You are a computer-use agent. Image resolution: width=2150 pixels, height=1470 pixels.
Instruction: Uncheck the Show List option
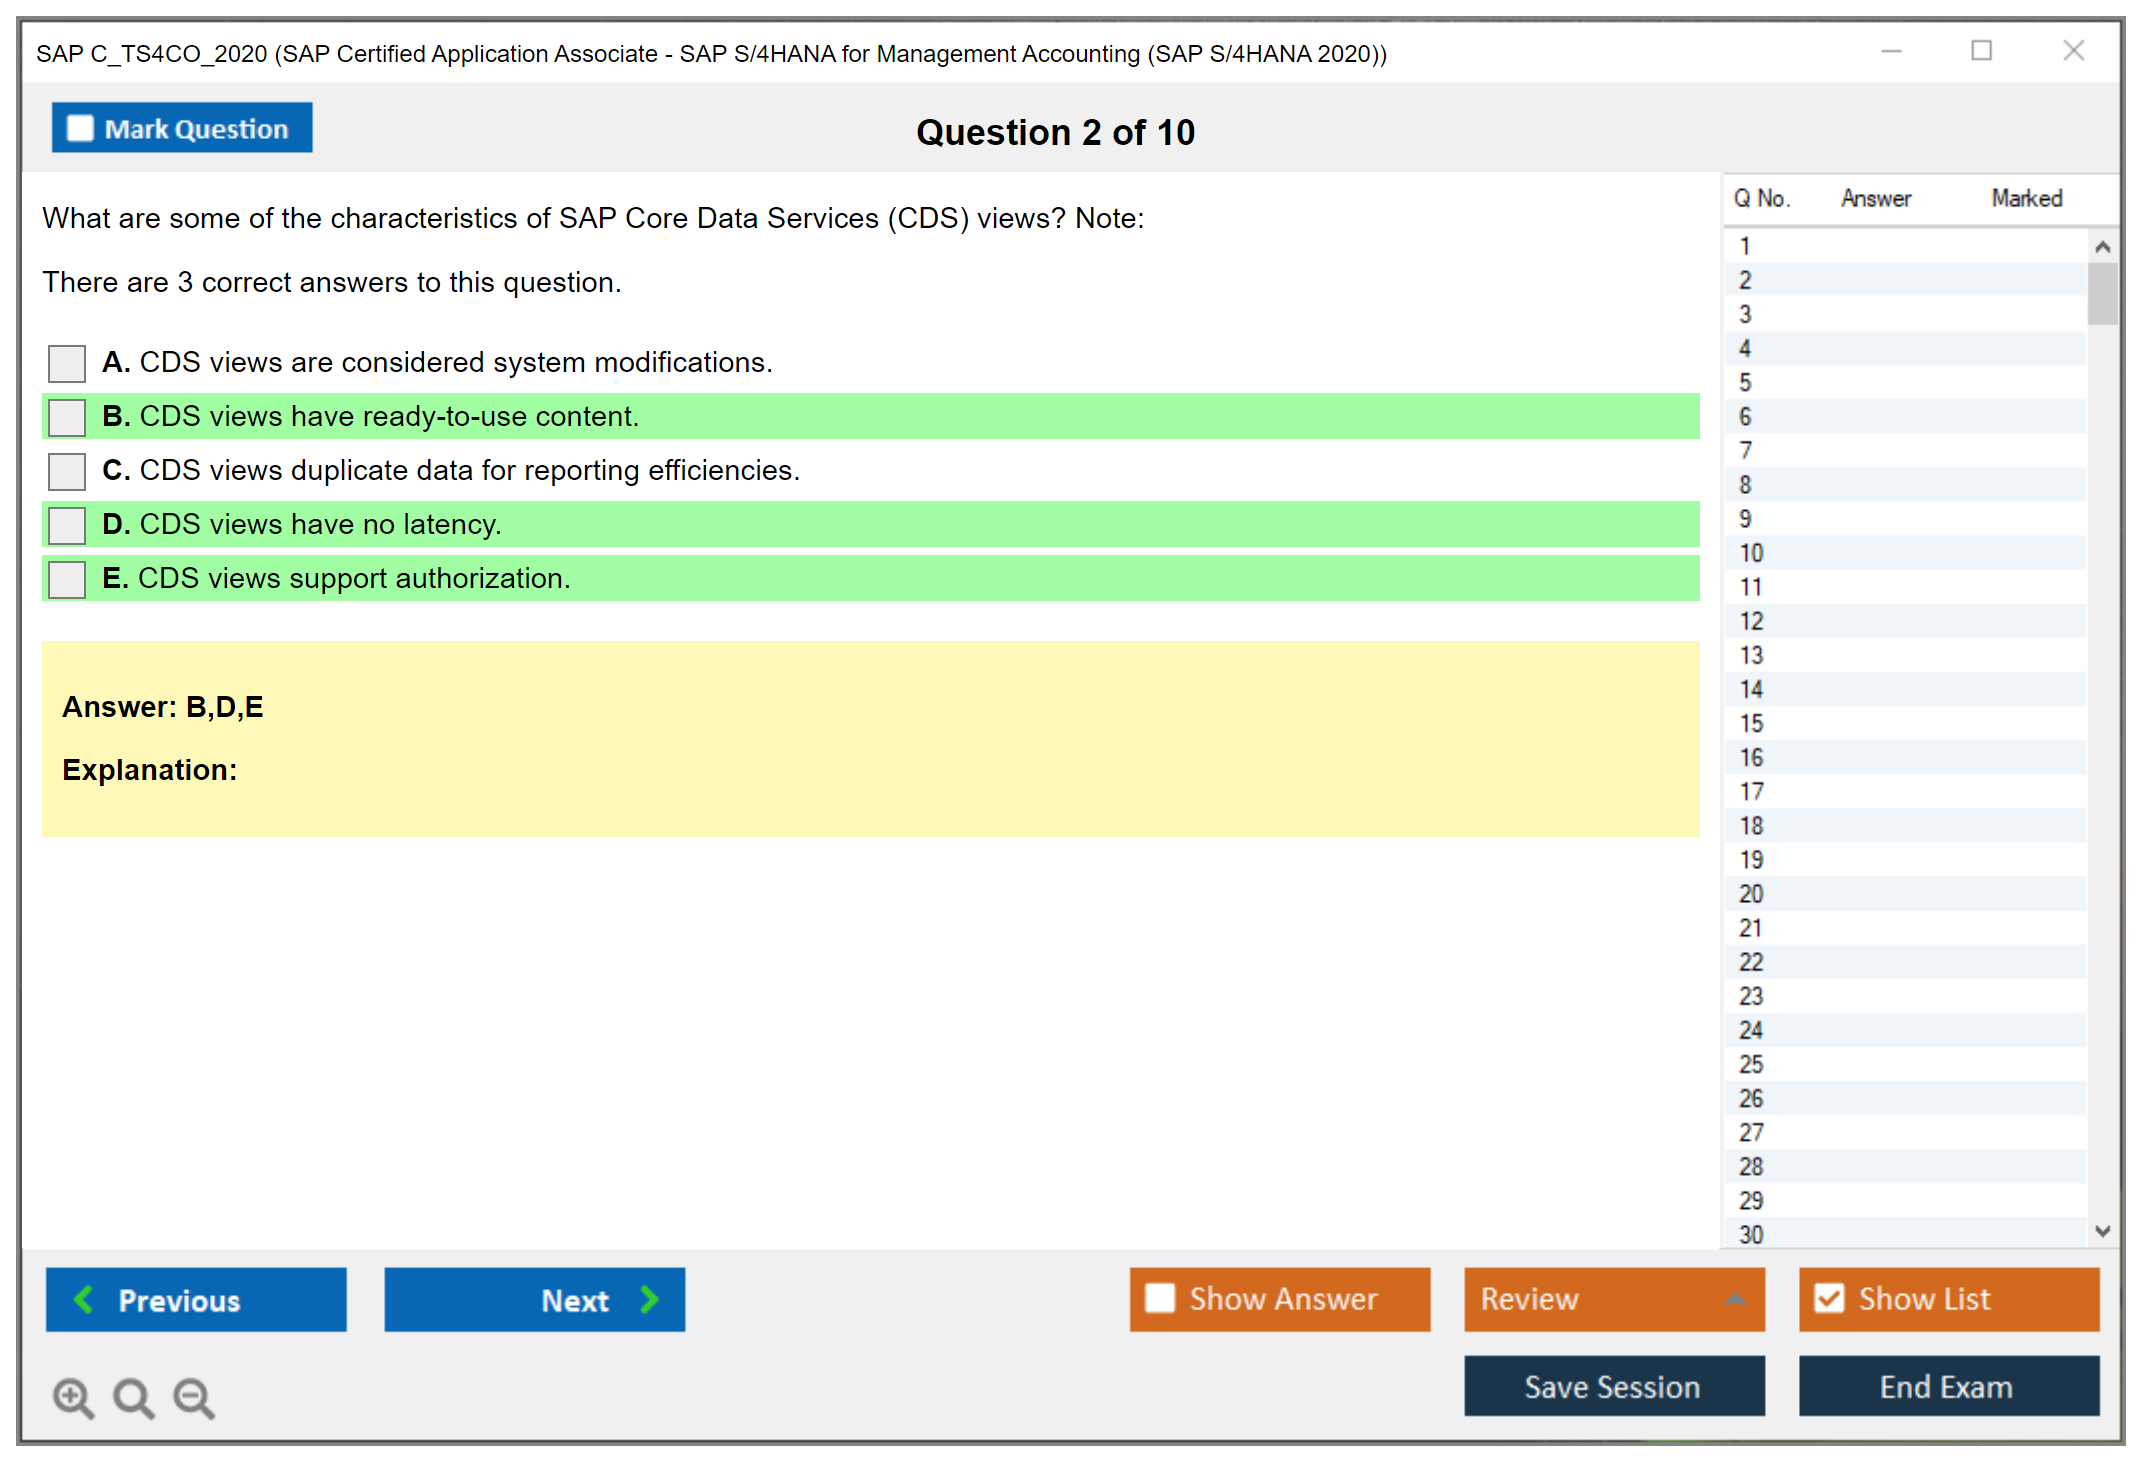click(1829, 1298)
